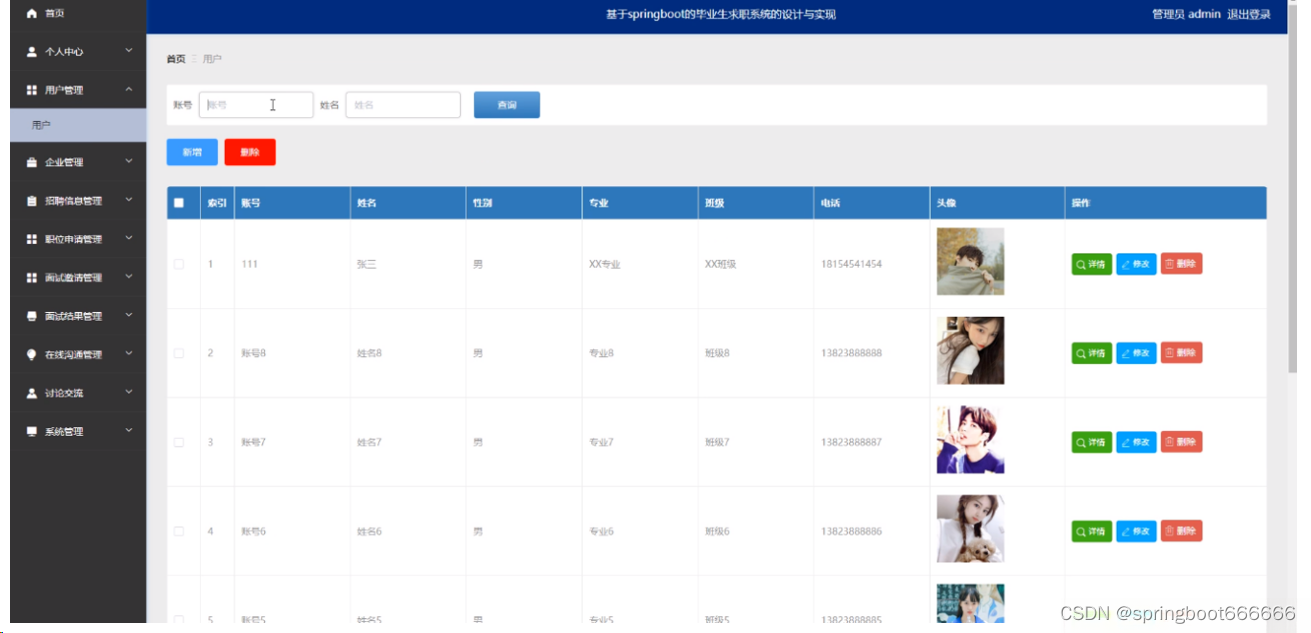
Task: Open 详情 for user 姓名6
Action: click(1091, 531)
